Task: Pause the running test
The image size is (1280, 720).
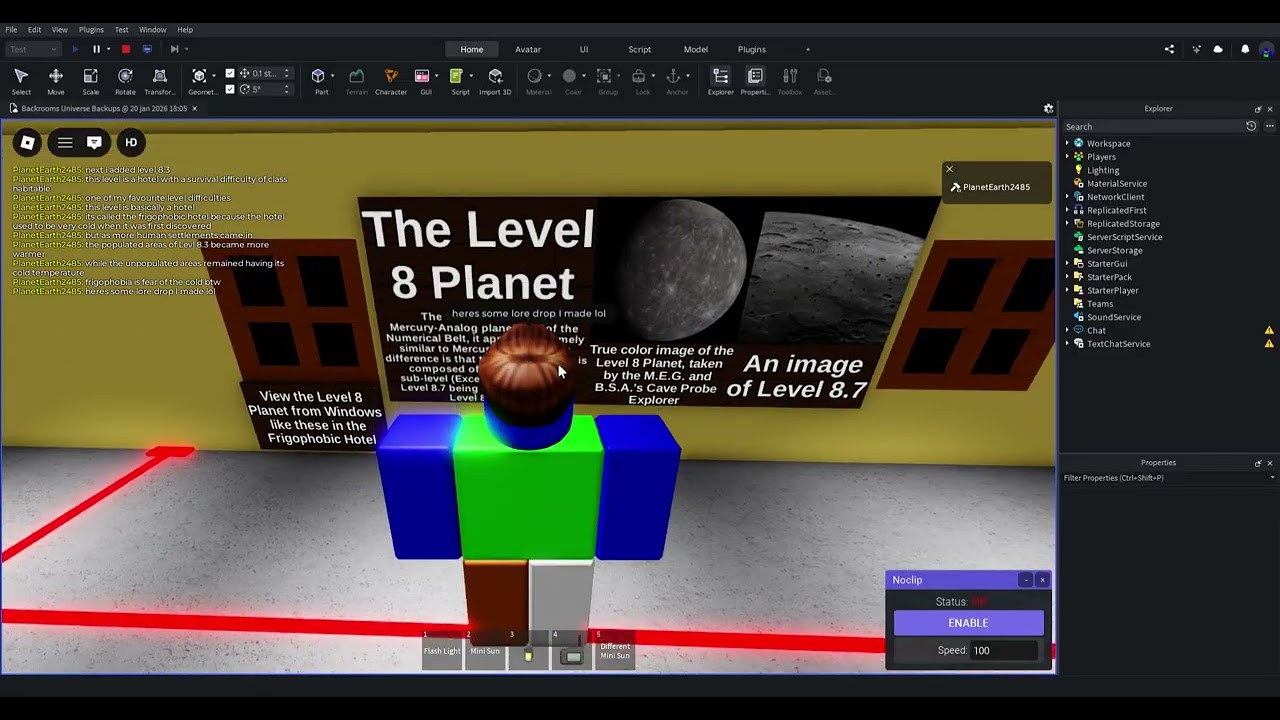Action: [96, 49]
